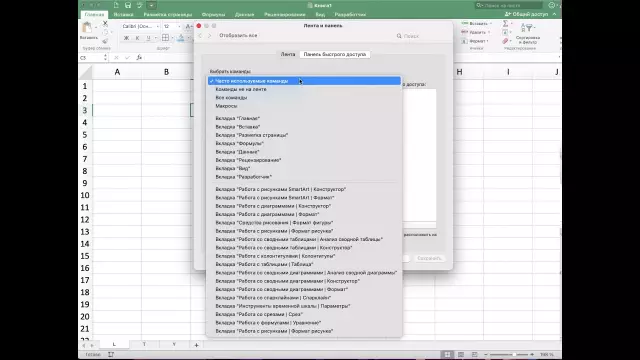Click the Сохранить button in dialog

coord(429,258)
